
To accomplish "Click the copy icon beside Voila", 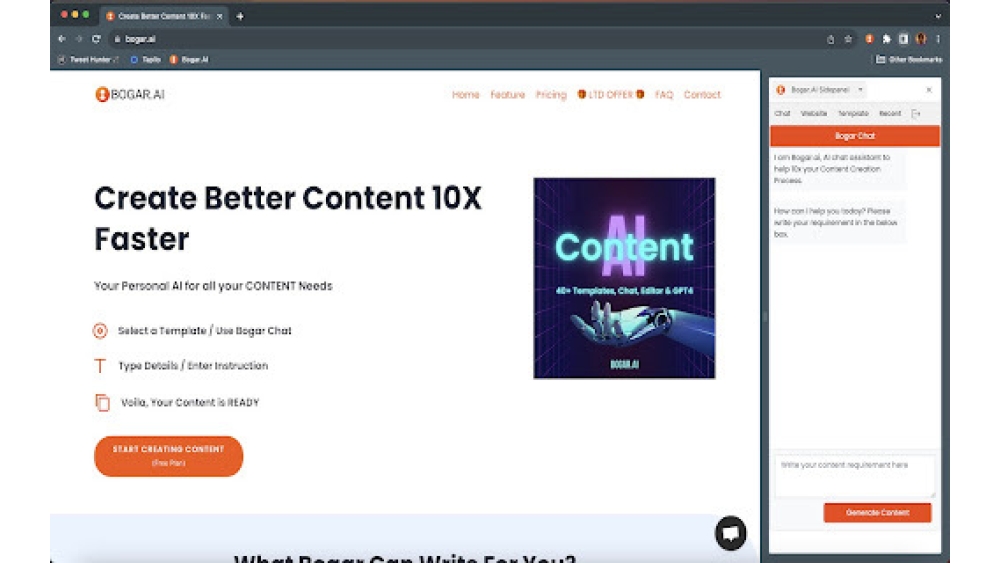I will 102,402.
